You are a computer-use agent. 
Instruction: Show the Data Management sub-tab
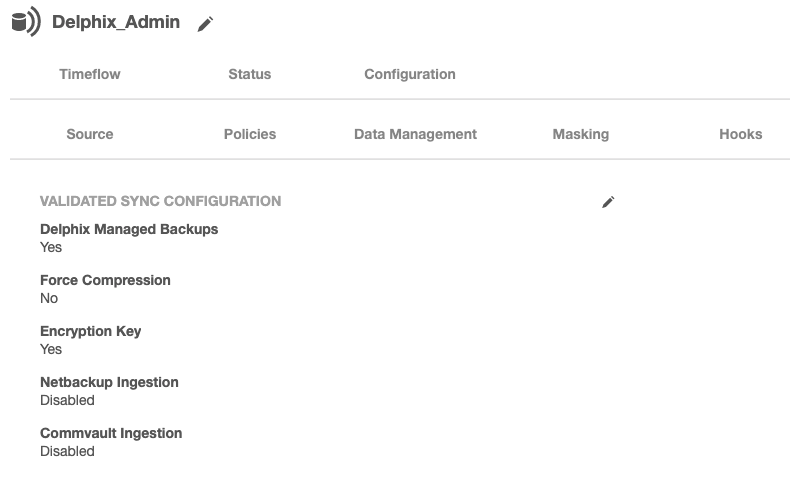(x=415, y=134)
